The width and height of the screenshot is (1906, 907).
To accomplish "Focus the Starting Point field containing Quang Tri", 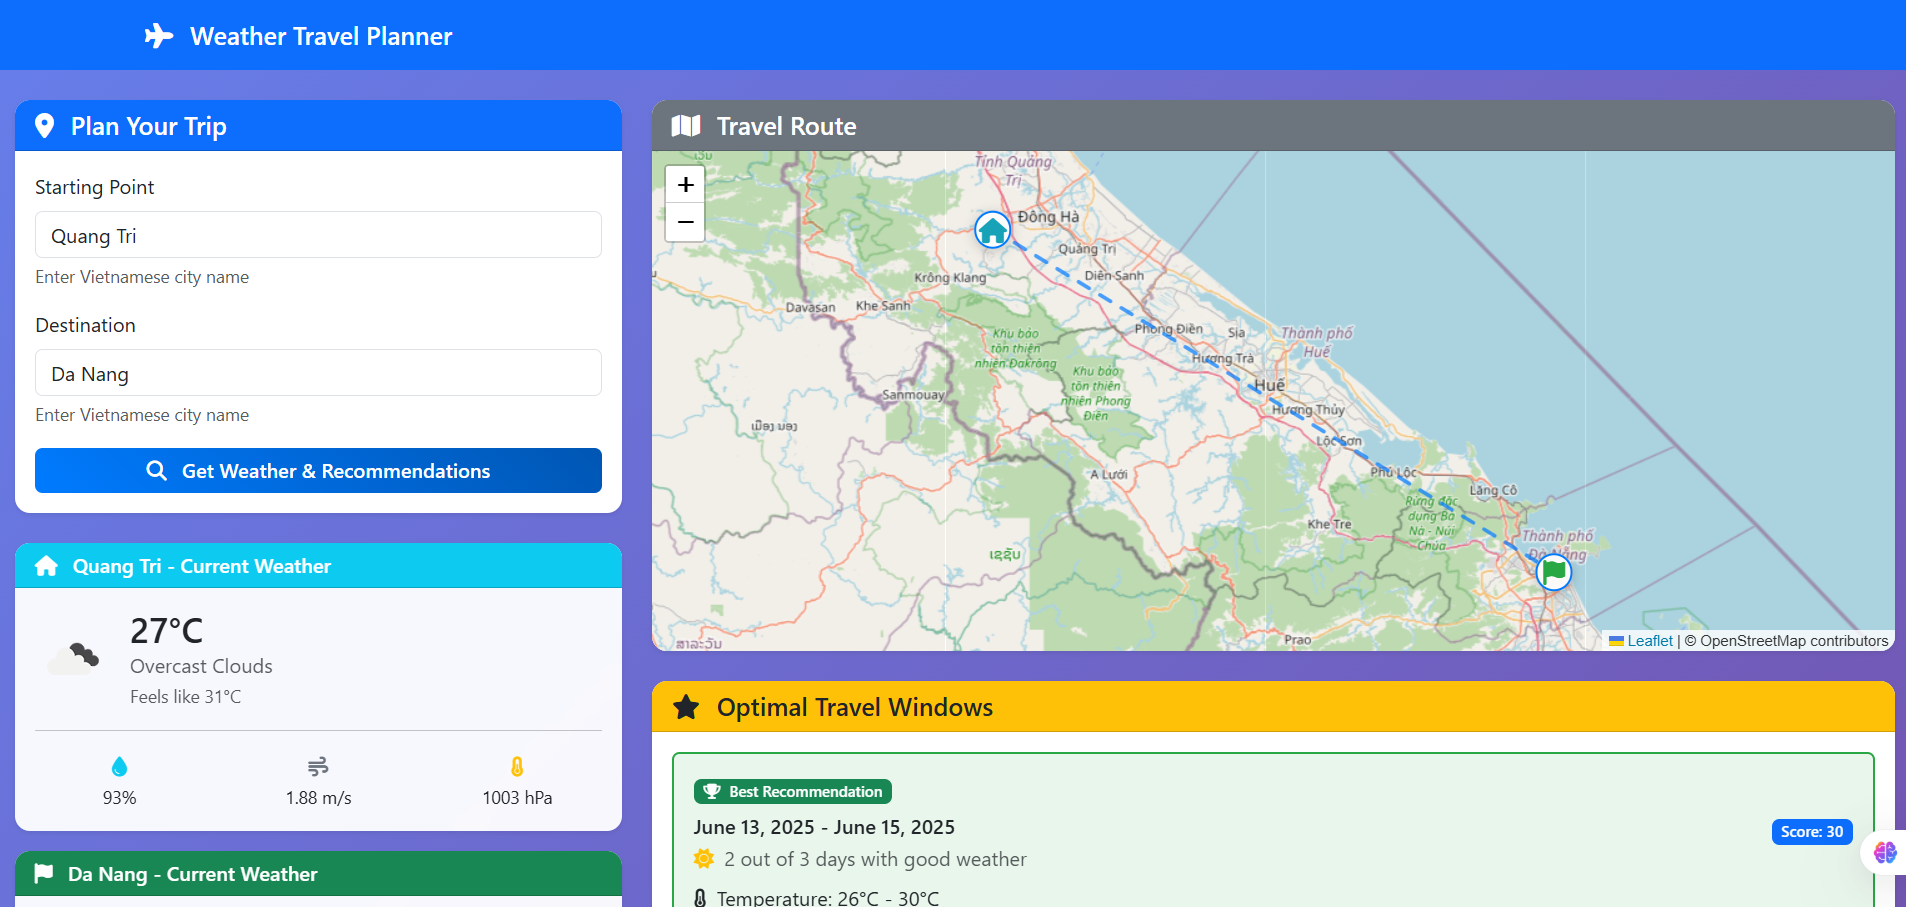I will point(318,235).
